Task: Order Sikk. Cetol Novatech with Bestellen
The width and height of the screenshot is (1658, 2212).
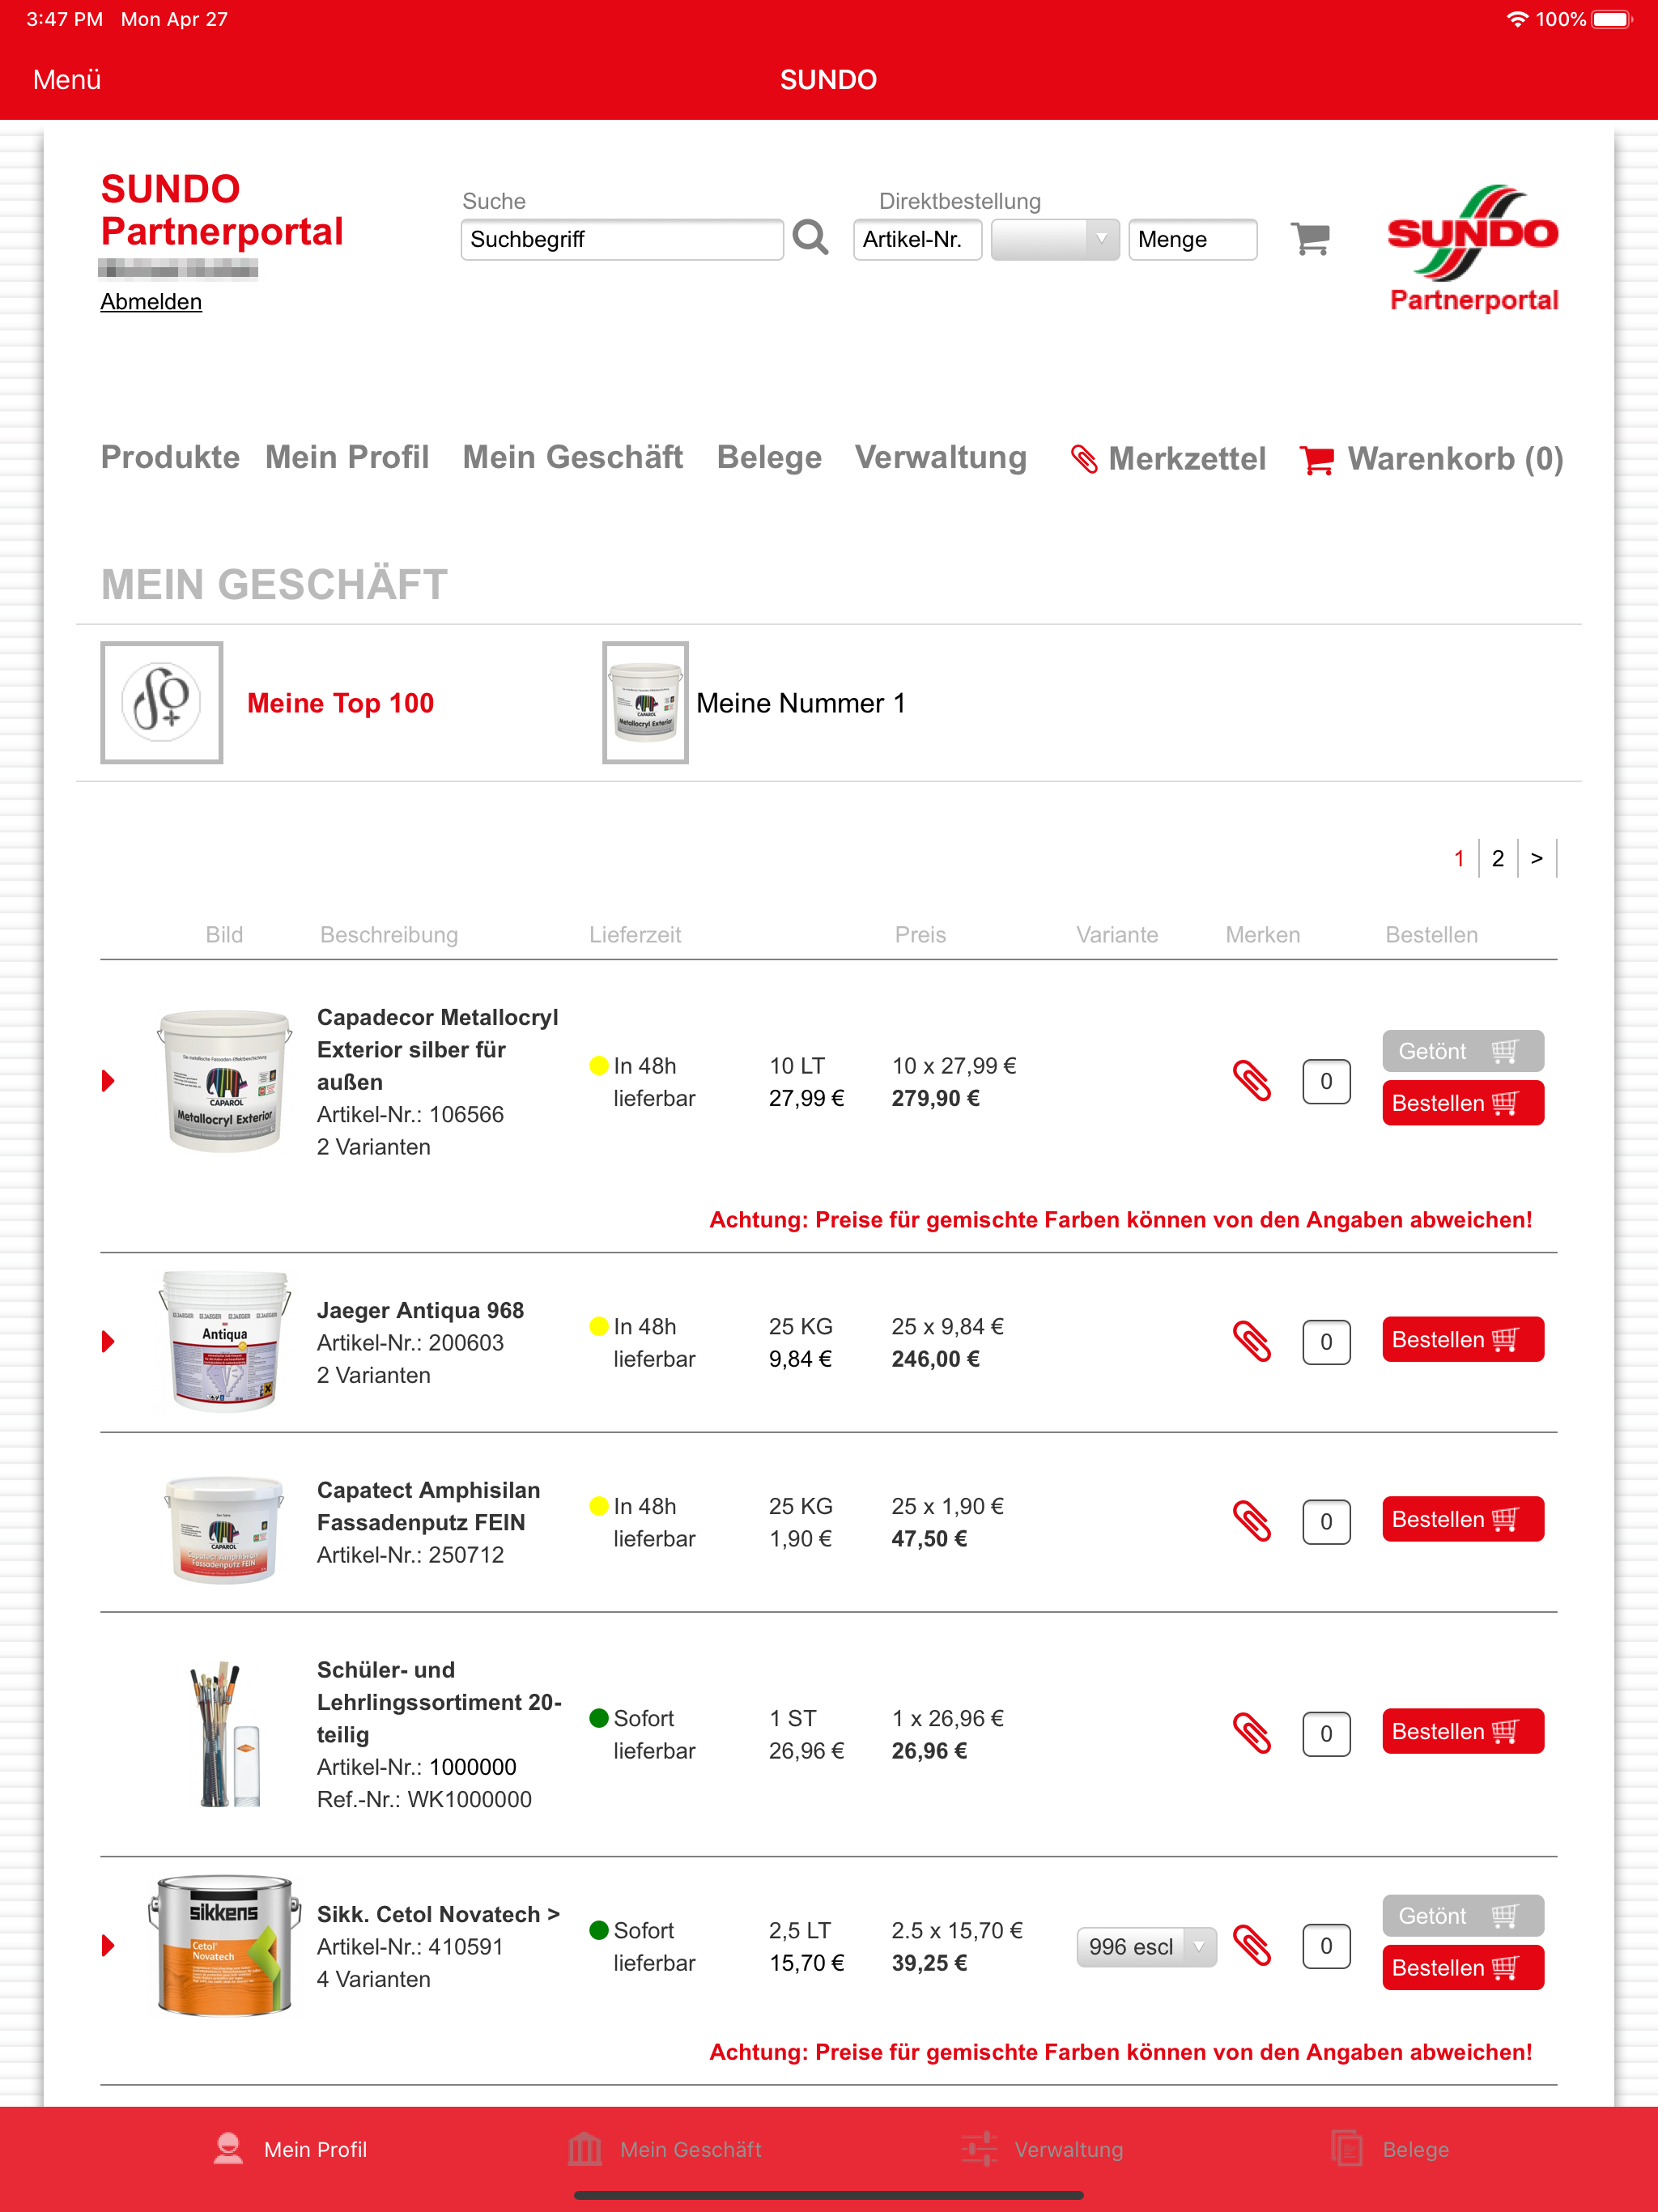Action: coord(1463,1968)
